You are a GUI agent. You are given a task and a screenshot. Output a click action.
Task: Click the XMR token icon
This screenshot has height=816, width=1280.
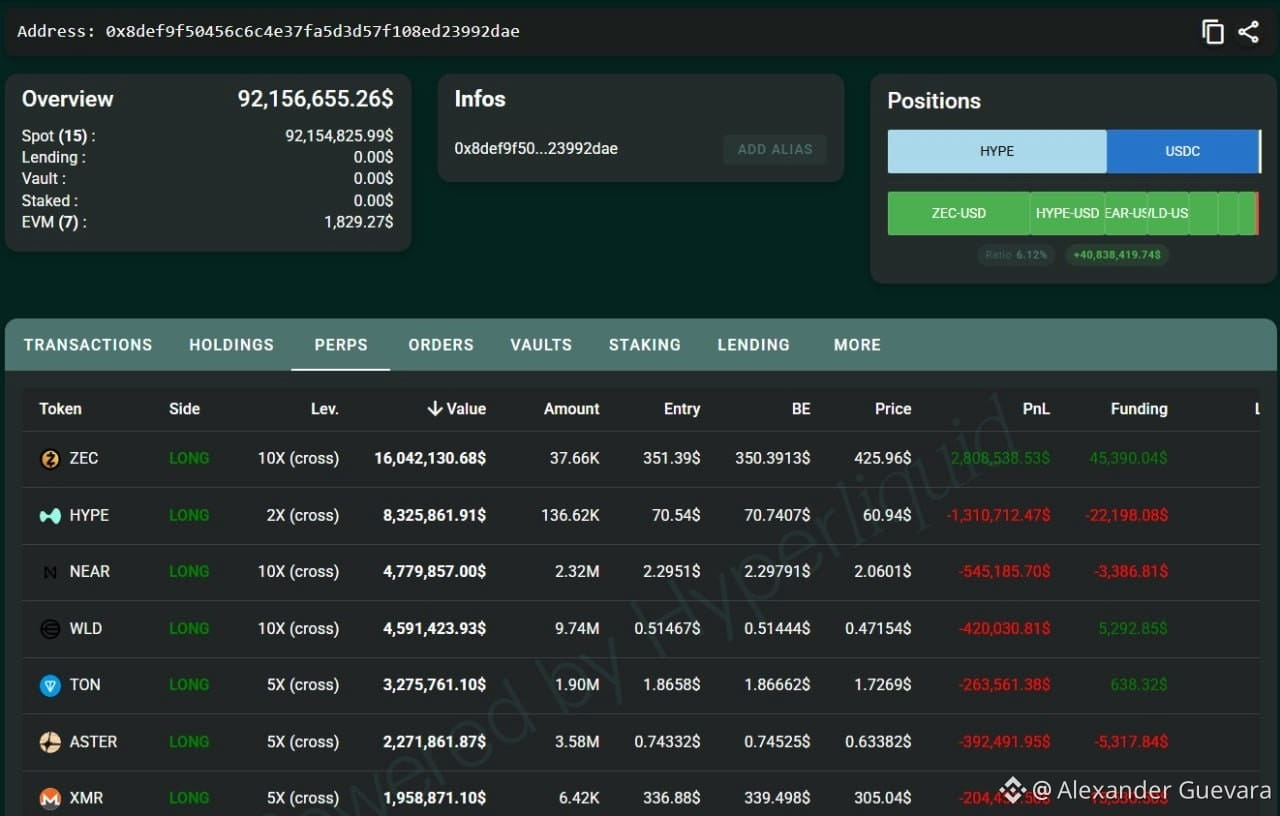click(x=50, y=798)
